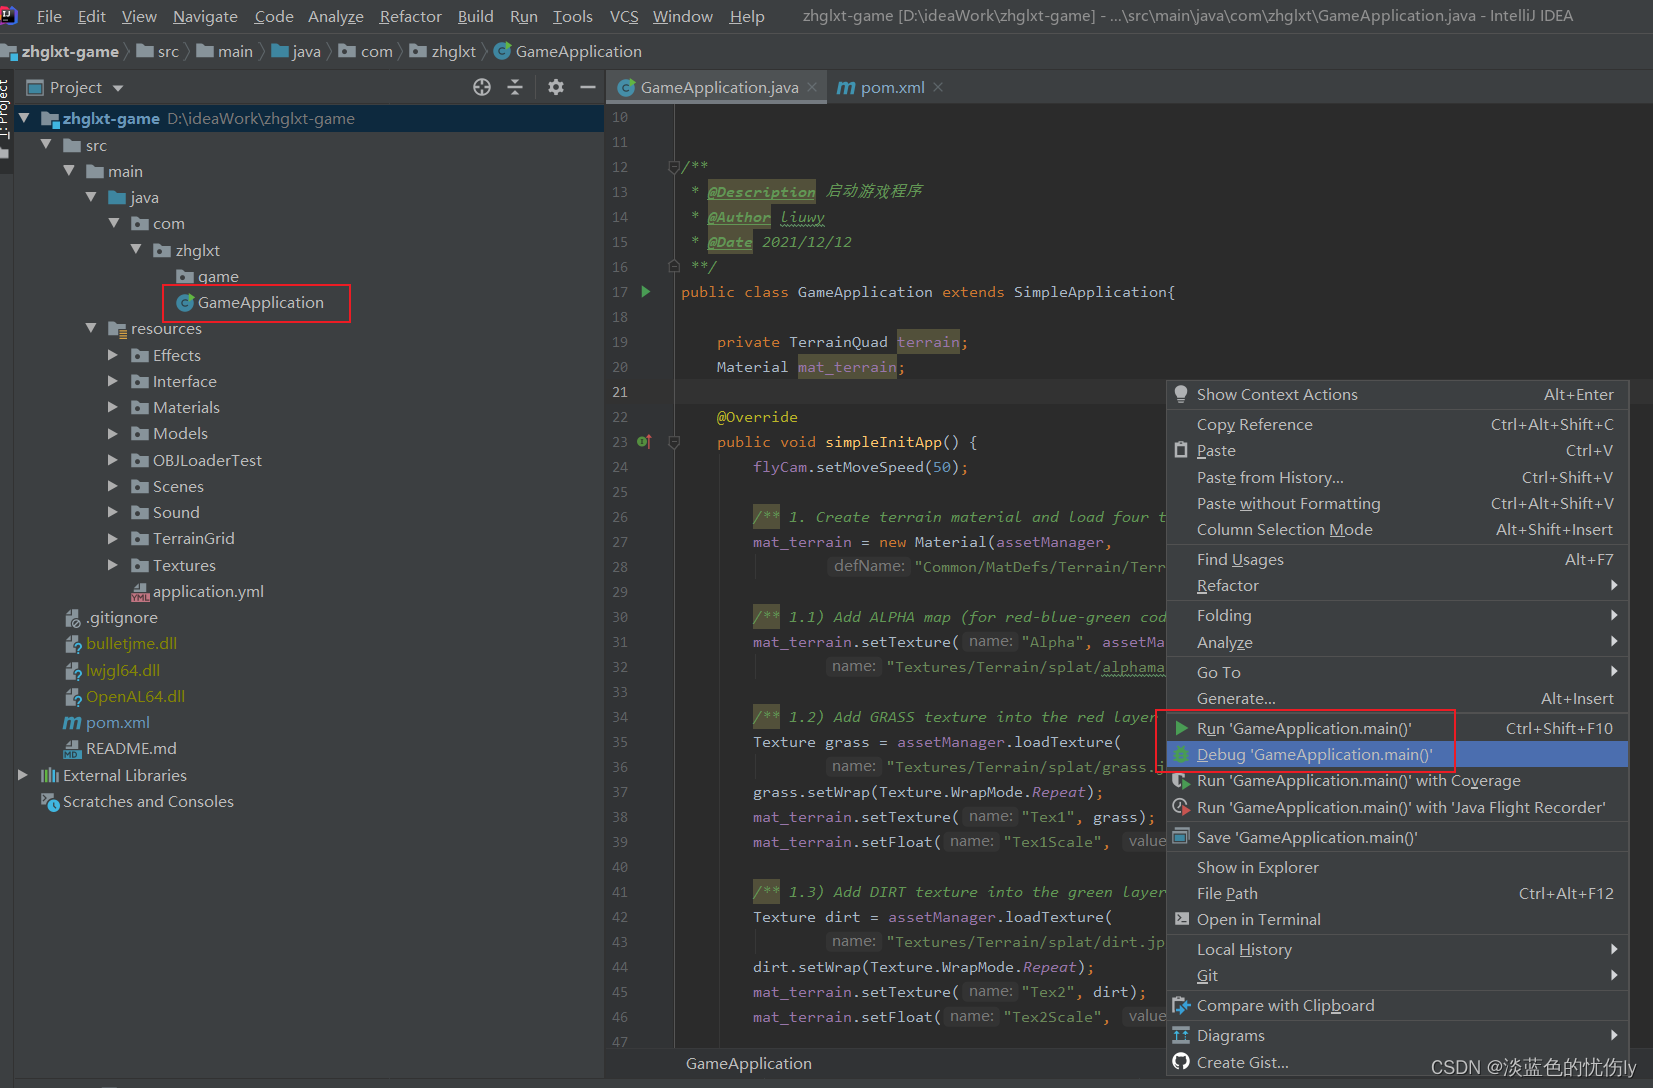
Task: Click the GameApplication class icon in project tree
Action: click(185, 302)
